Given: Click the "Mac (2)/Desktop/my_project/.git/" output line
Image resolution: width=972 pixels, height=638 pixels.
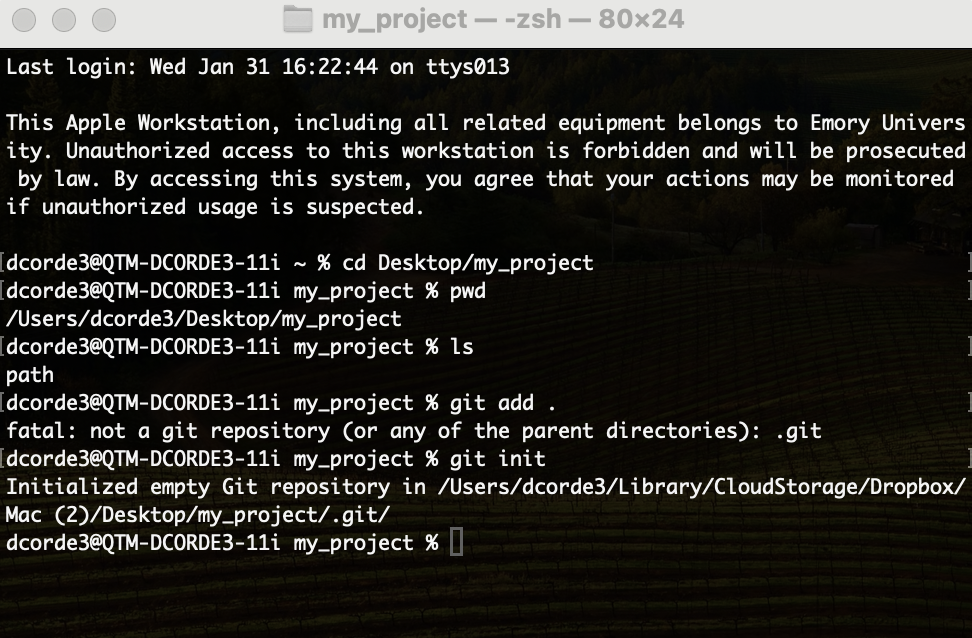Looking at the screenshot, I should [198, 515].
